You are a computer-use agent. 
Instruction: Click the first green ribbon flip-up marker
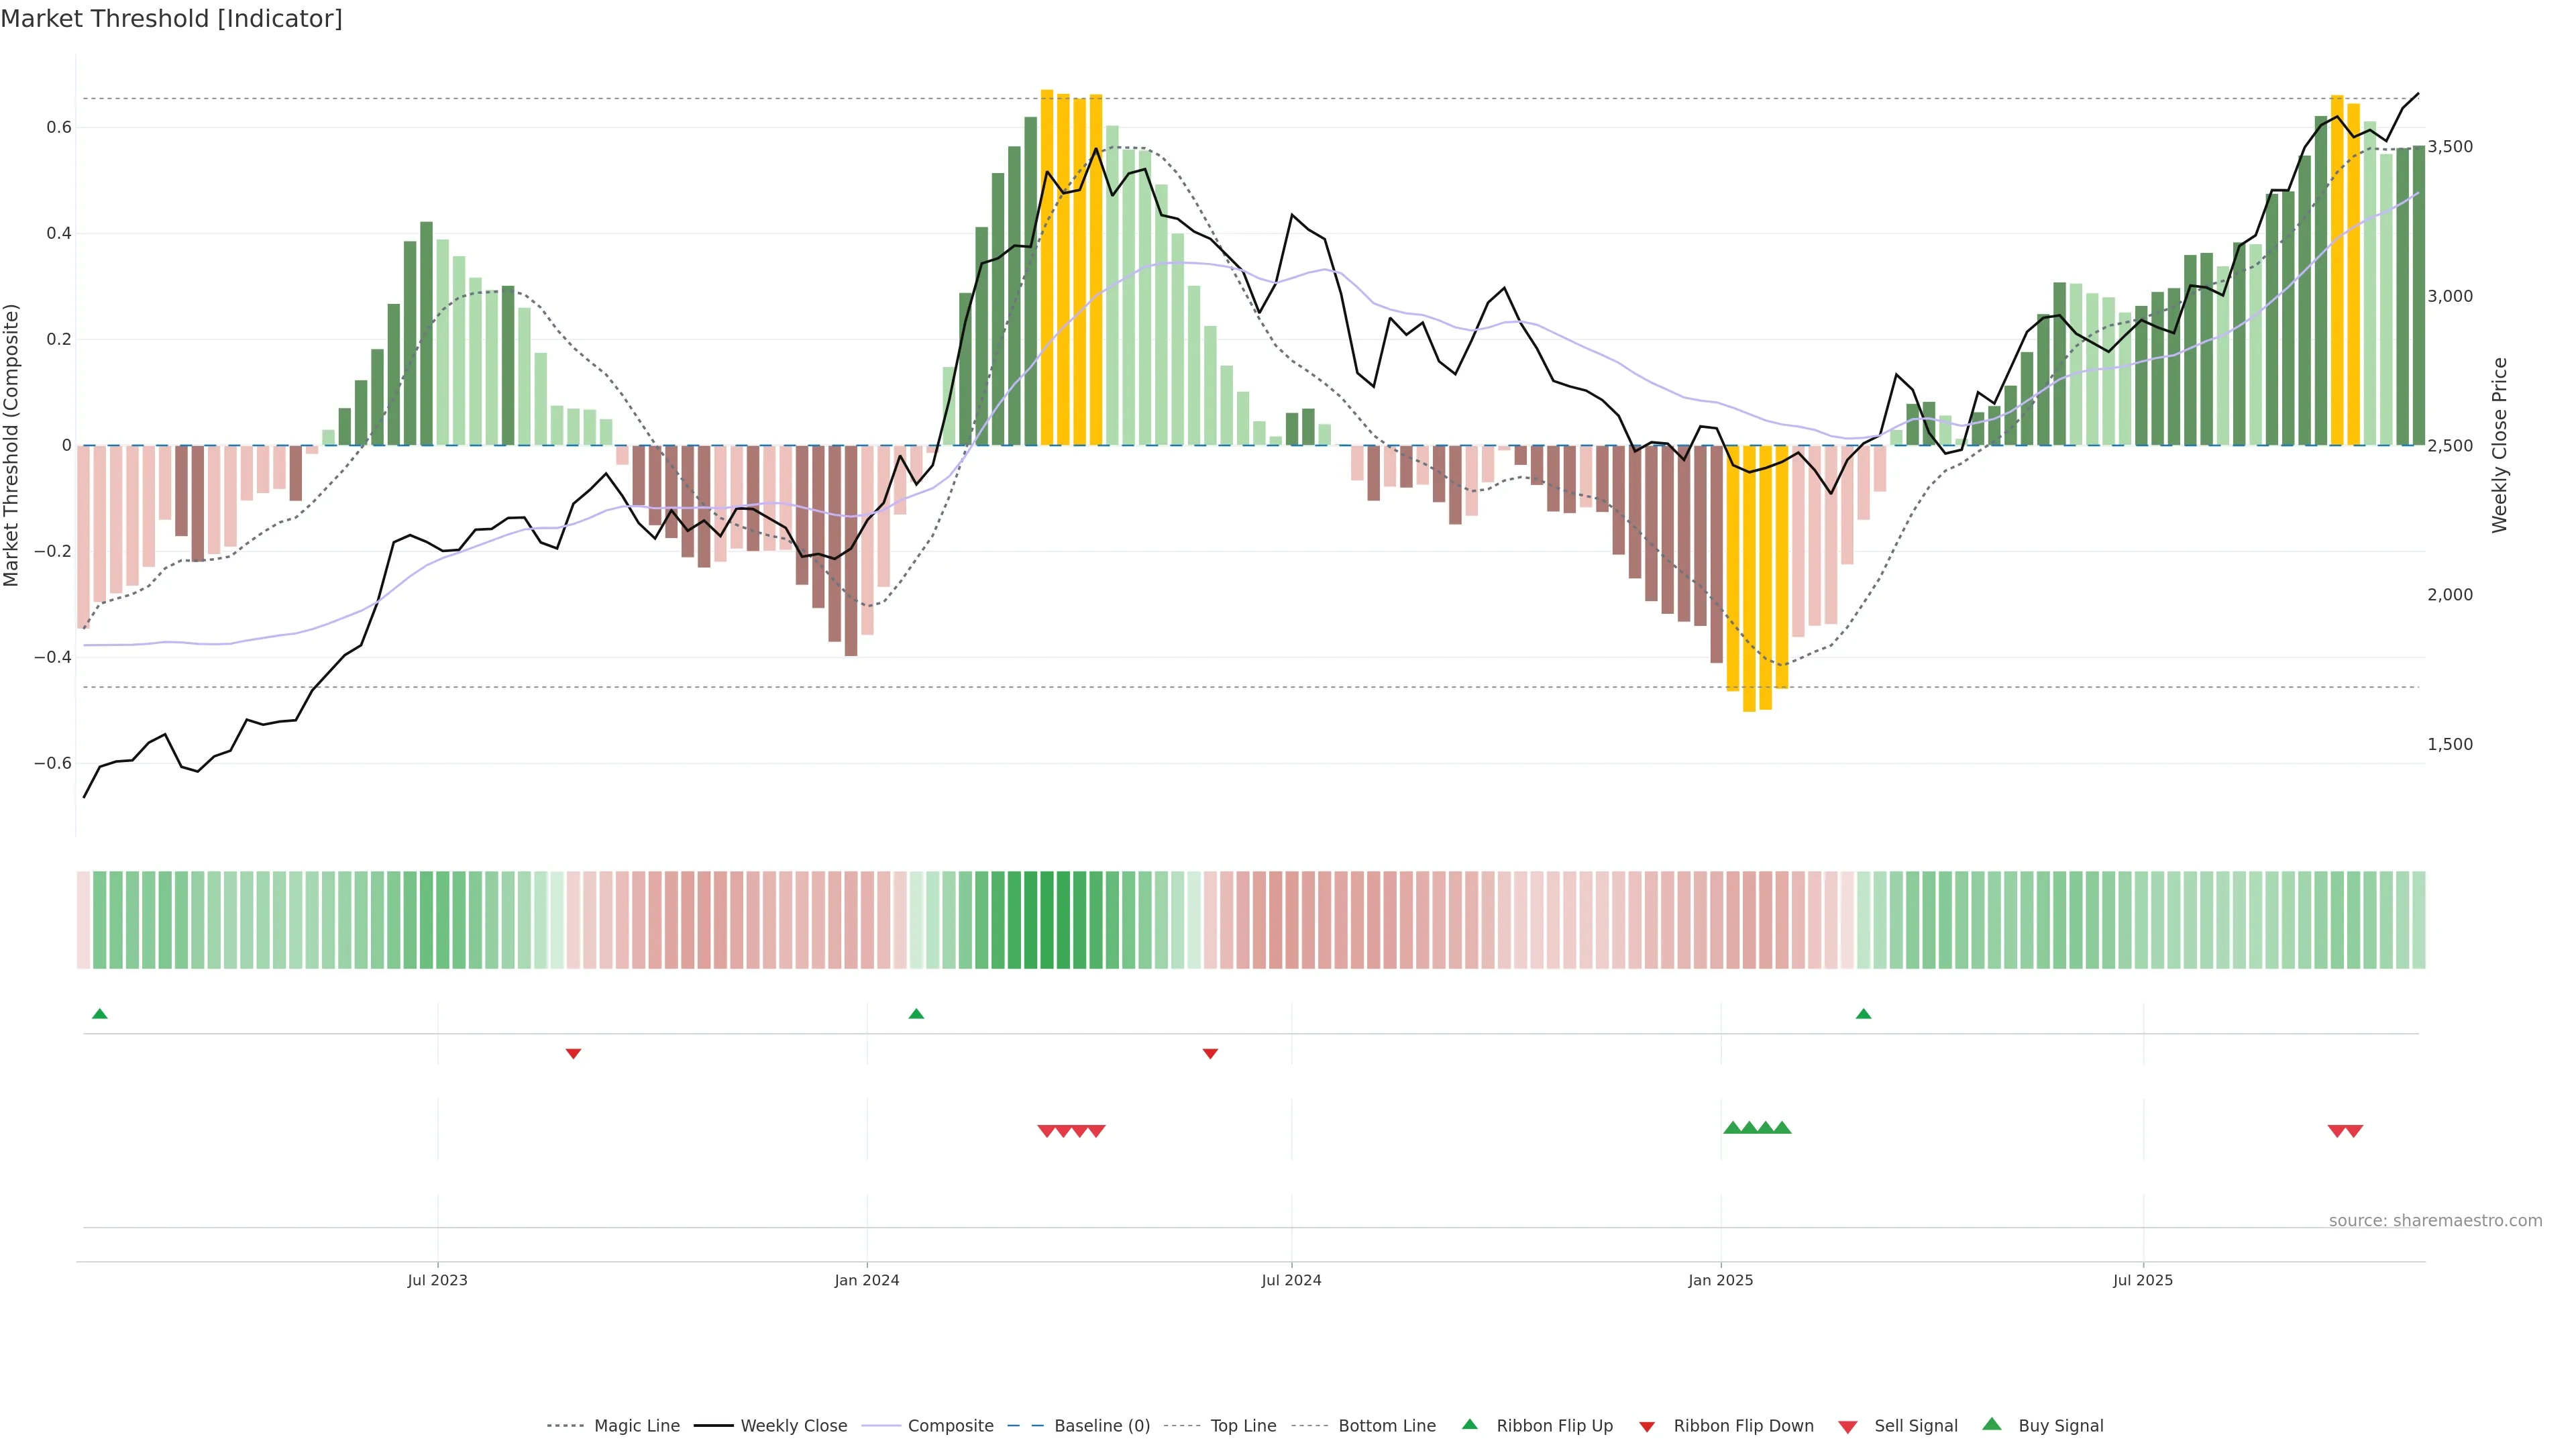(100, 1014)
